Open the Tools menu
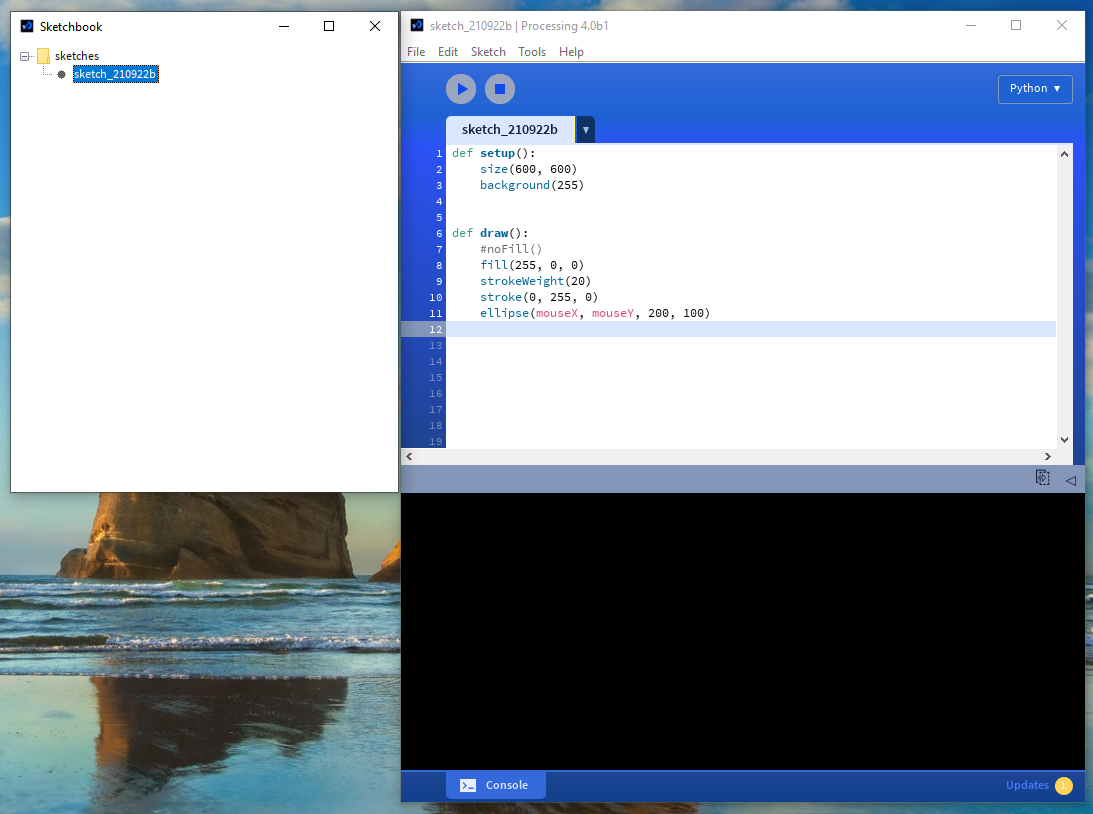 pyautogui.click(x=532, y=51)
